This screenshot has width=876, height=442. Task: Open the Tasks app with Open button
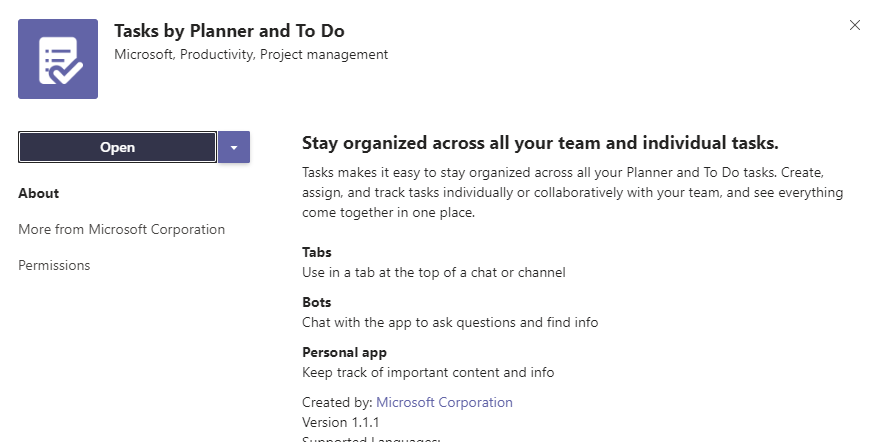click(117, 147)
